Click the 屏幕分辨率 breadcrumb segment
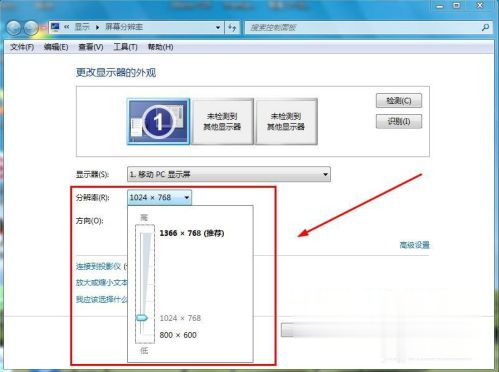Screen dimensions: 499x372 pos(124,27)
